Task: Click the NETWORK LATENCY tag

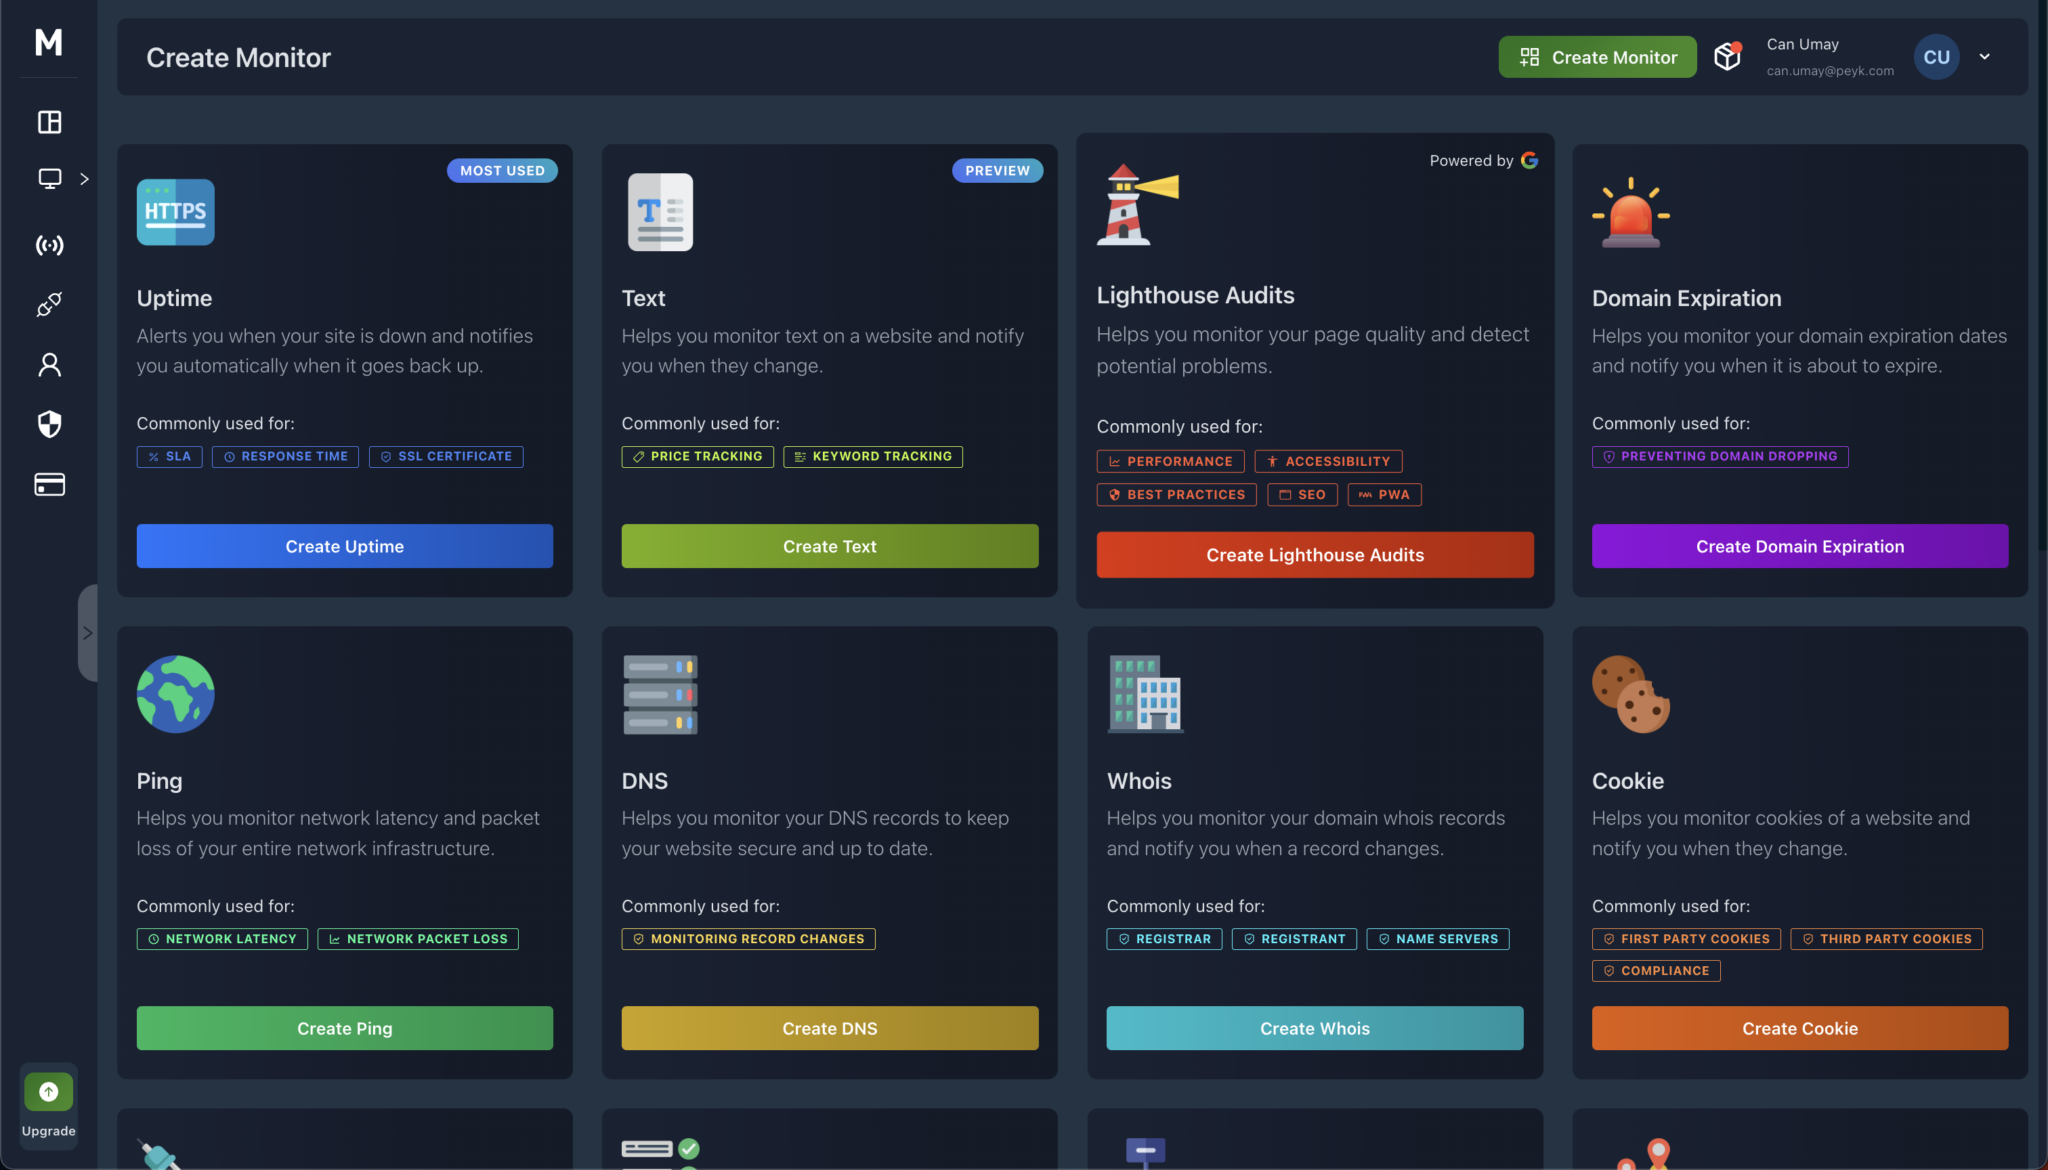Action: (x=222, y=939)
